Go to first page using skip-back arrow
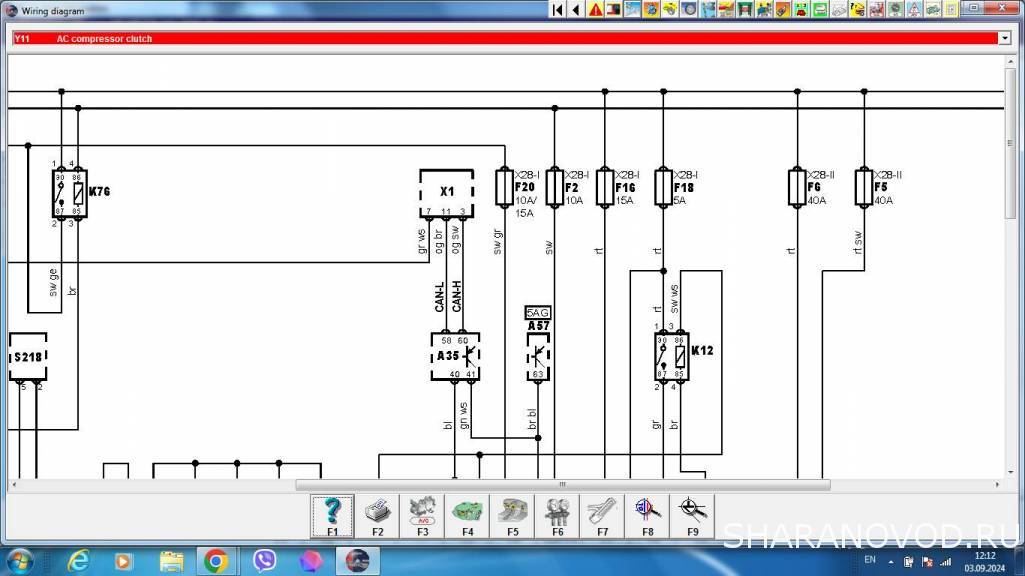Screen dimensions: 1025x576 [558, 9]
